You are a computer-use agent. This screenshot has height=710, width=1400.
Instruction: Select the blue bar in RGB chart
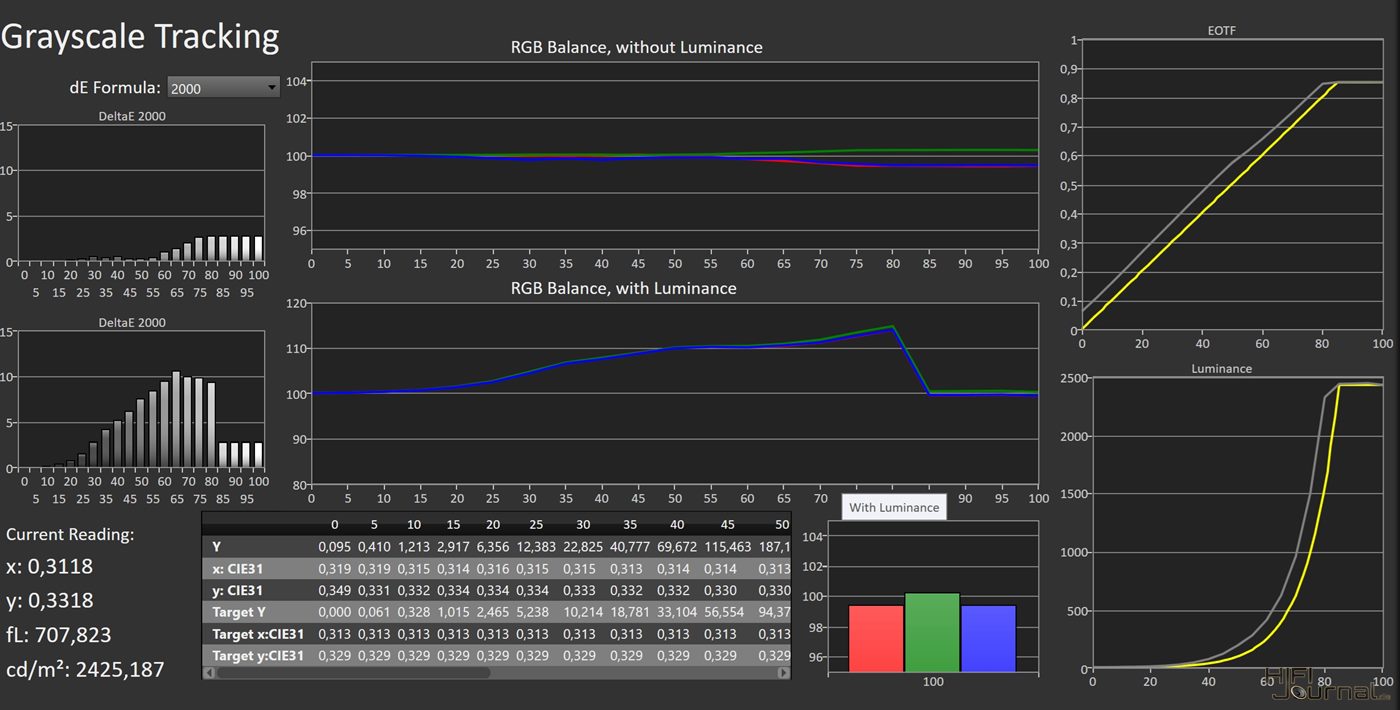(988, 638)
